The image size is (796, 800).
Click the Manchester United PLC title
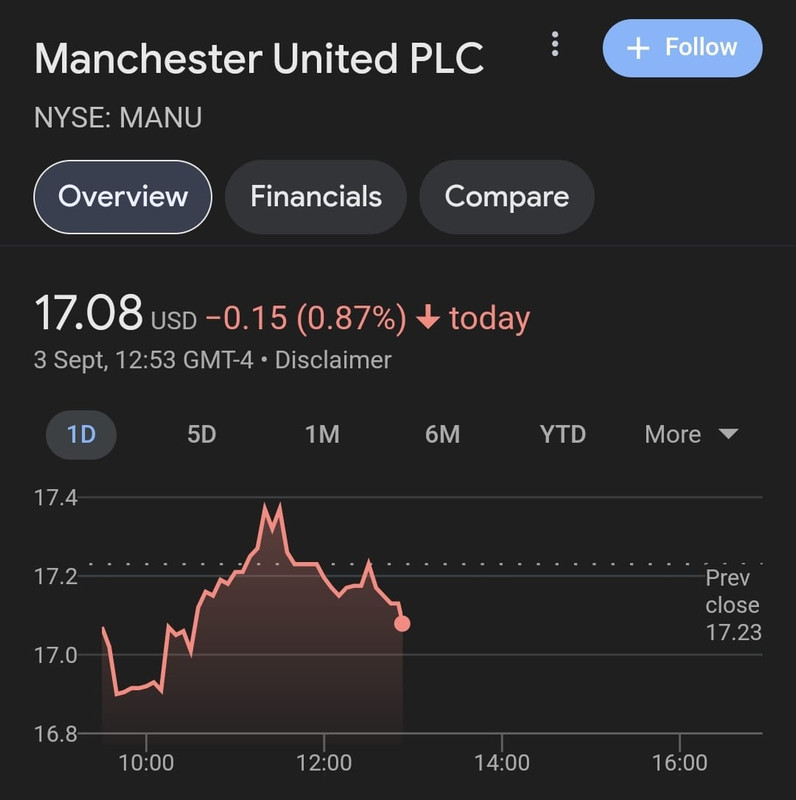click(x=259, y=59)
